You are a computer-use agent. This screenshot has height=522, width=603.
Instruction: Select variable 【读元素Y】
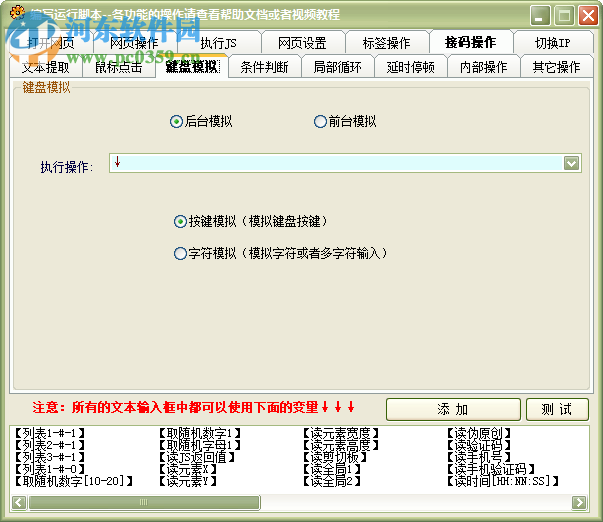187,481
